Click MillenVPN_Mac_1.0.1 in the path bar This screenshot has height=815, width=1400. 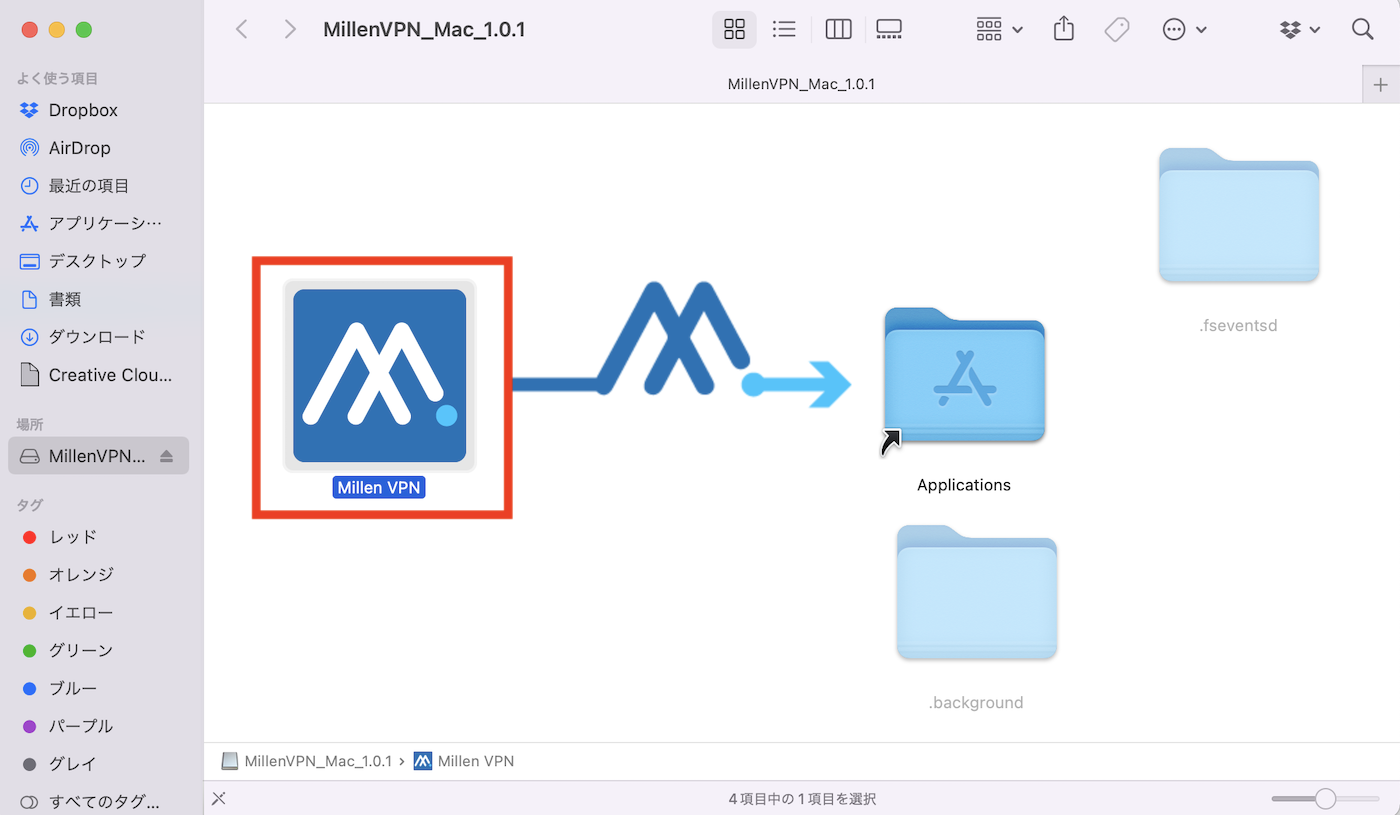[x=307, y=761]
